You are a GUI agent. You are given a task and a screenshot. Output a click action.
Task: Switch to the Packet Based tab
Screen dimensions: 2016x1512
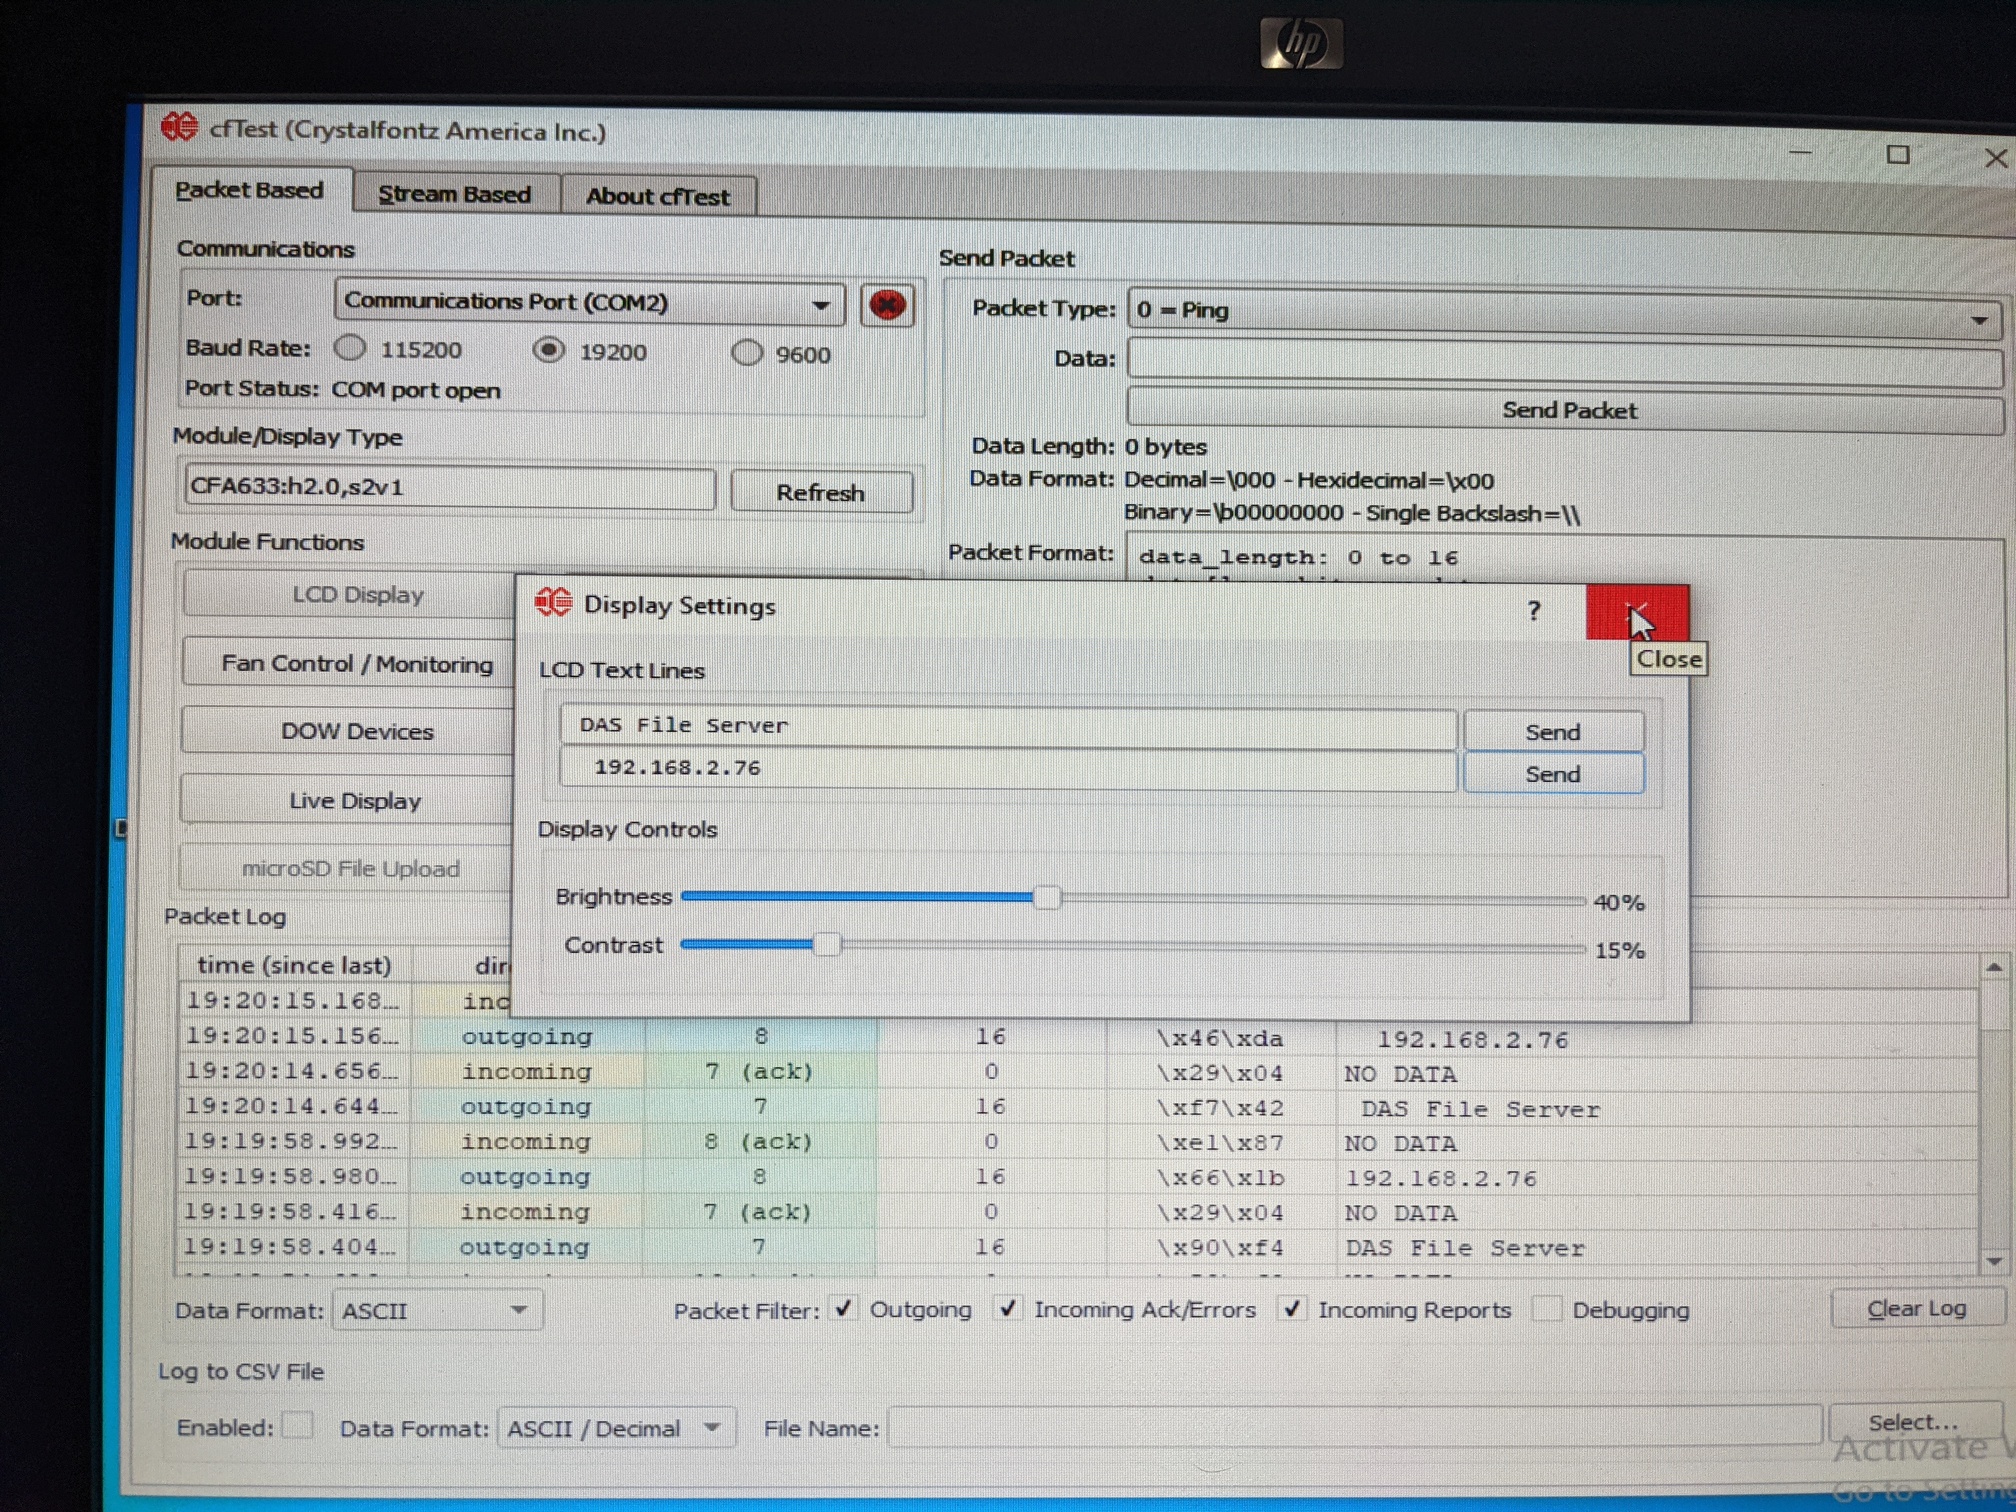249,190
